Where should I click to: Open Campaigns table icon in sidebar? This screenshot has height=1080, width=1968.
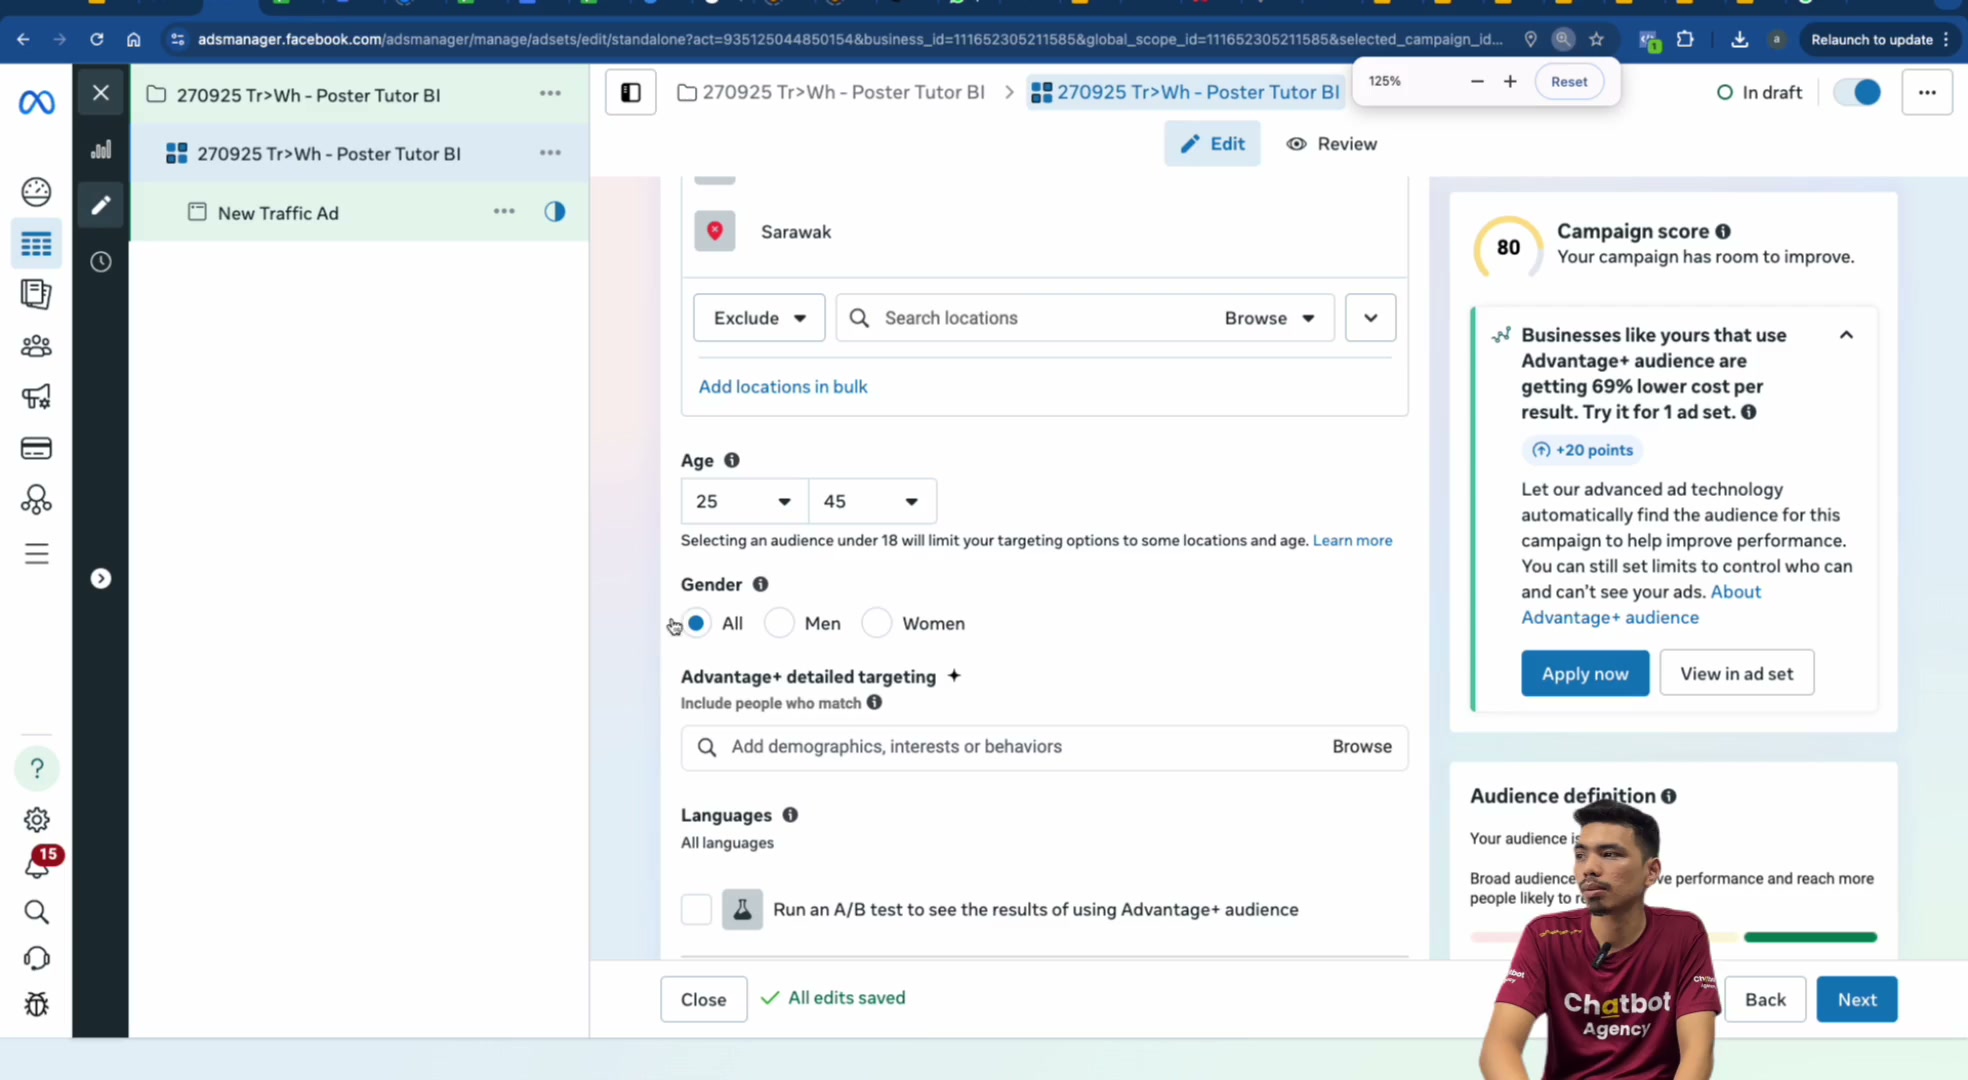(36, 244)
